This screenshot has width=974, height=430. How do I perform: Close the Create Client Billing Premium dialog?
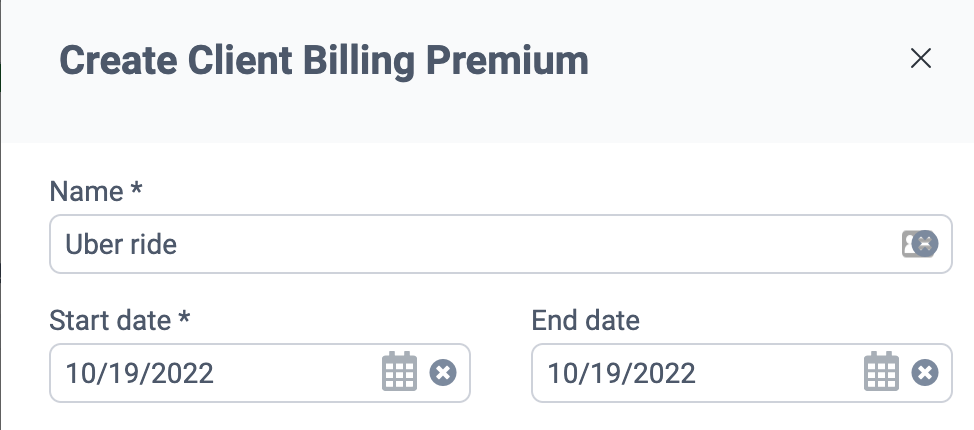coord(920,59)
